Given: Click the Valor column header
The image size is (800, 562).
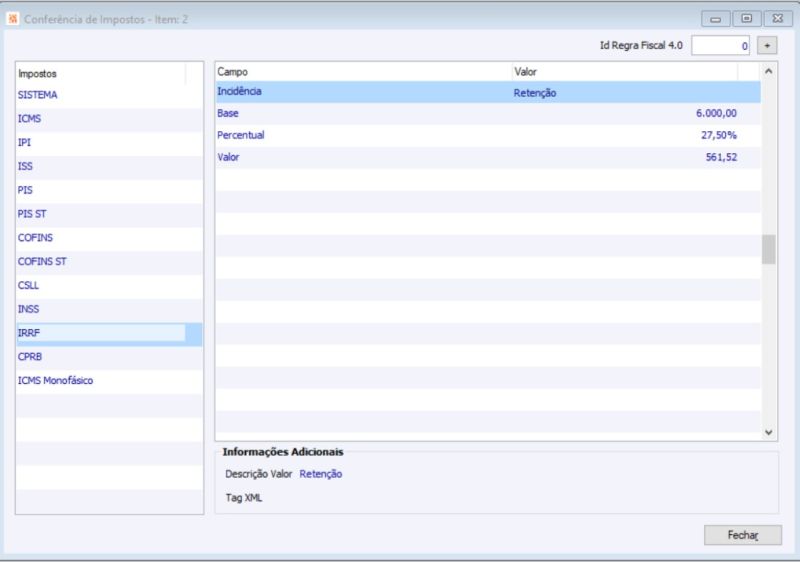Looking at the screenshot, I should 624,72.
